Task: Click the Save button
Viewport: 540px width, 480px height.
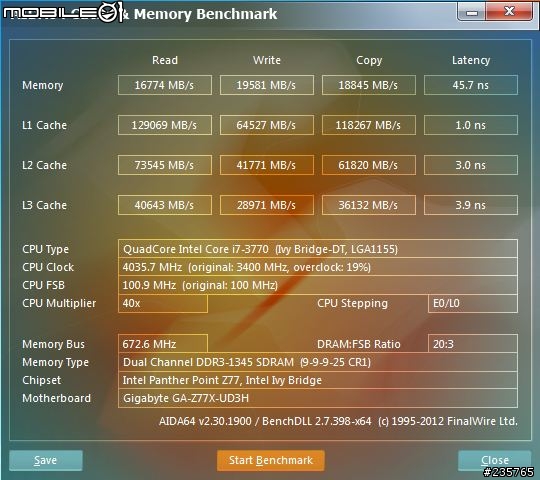Action: click(46, 460)
